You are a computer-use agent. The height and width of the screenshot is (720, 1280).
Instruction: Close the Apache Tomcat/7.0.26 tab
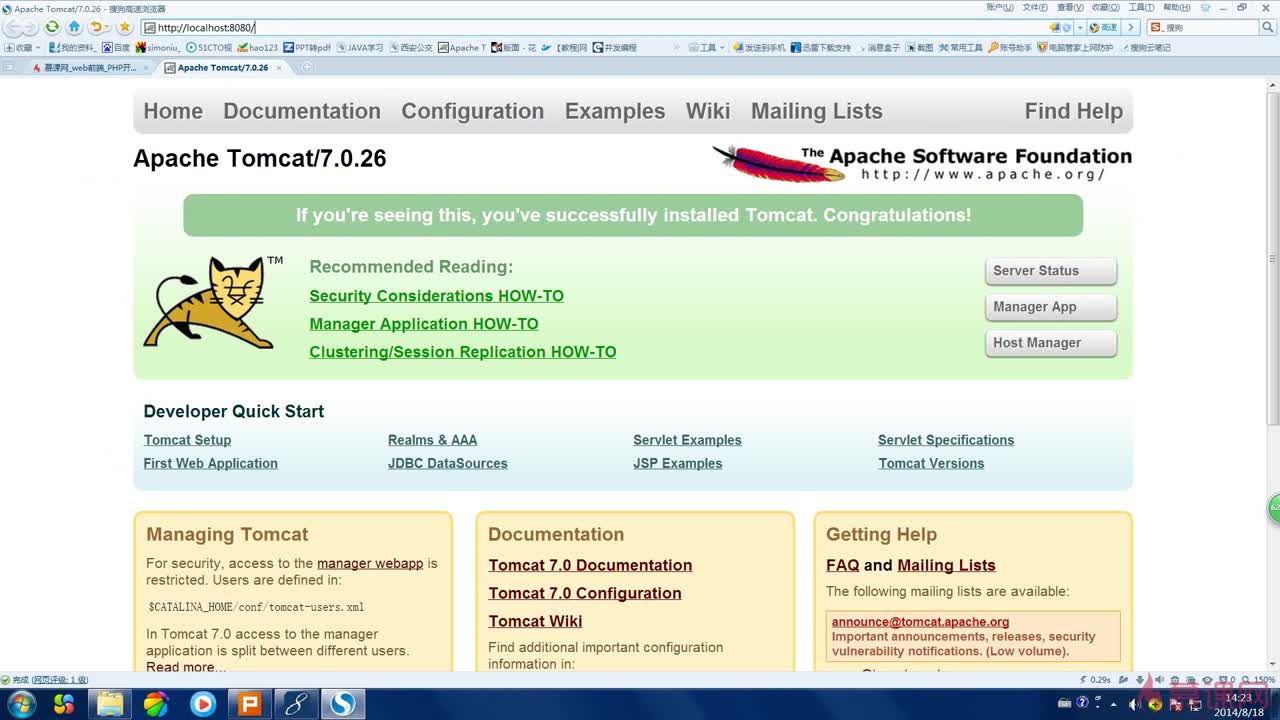click(280, 68)
